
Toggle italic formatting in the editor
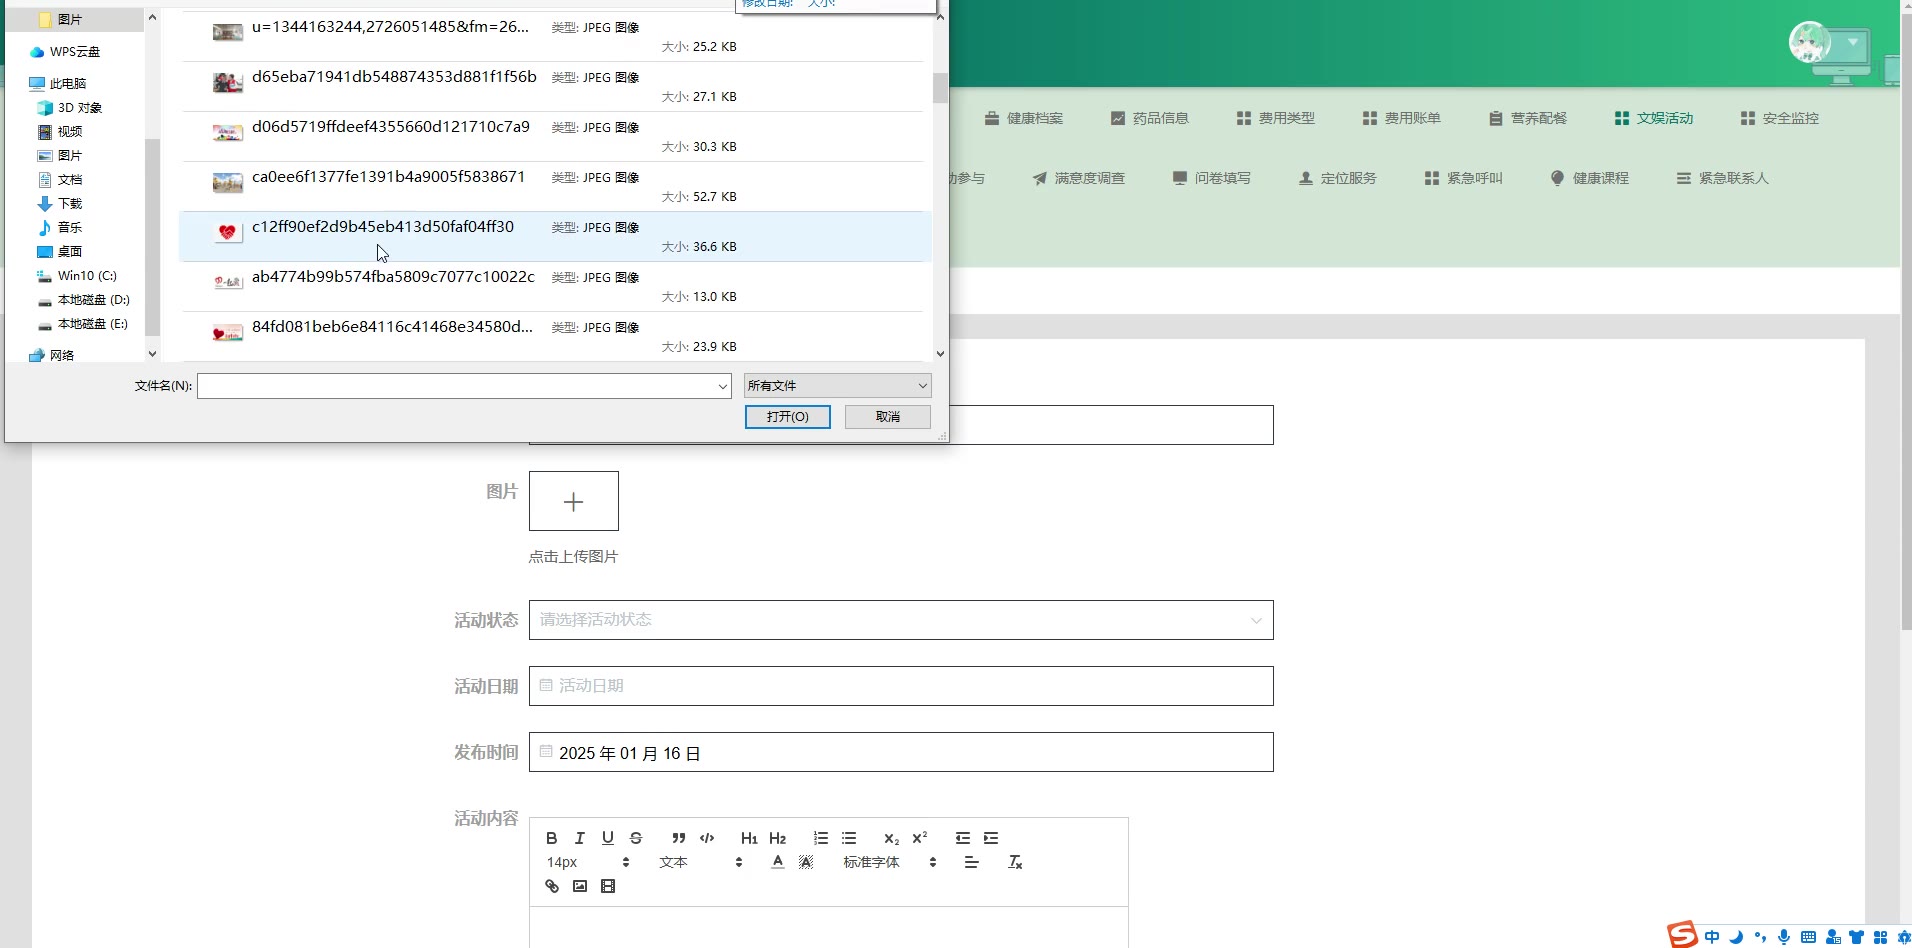579,838
